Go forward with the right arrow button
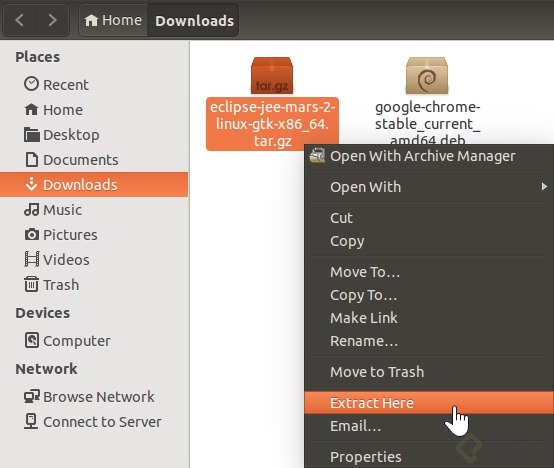Image resolution: width=554 pixels, height=468 pixels. click(52, 20)
